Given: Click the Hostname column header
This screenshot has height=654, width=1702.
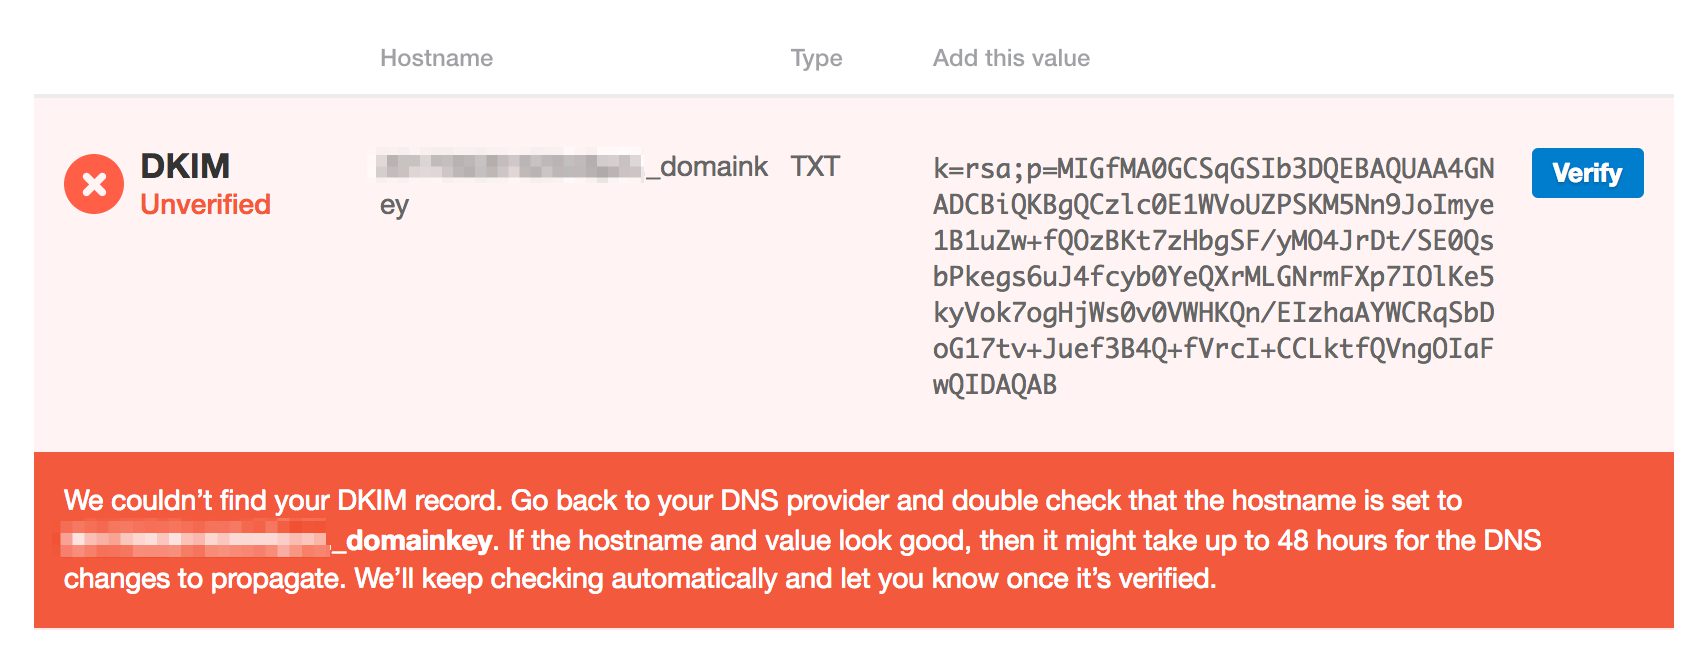Looking at the screenshot, I should 436,58.
